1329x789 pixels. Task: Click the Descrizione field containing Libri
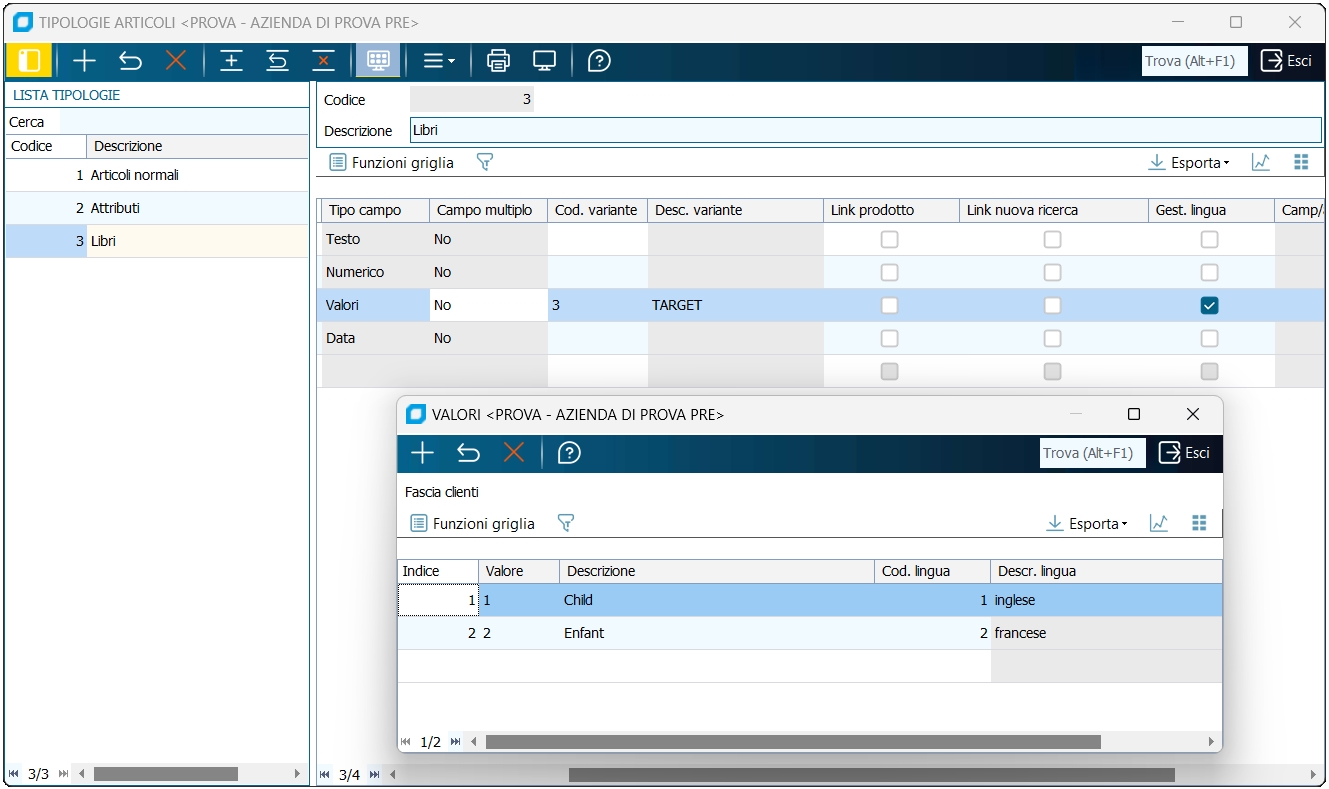coord(865,130)
